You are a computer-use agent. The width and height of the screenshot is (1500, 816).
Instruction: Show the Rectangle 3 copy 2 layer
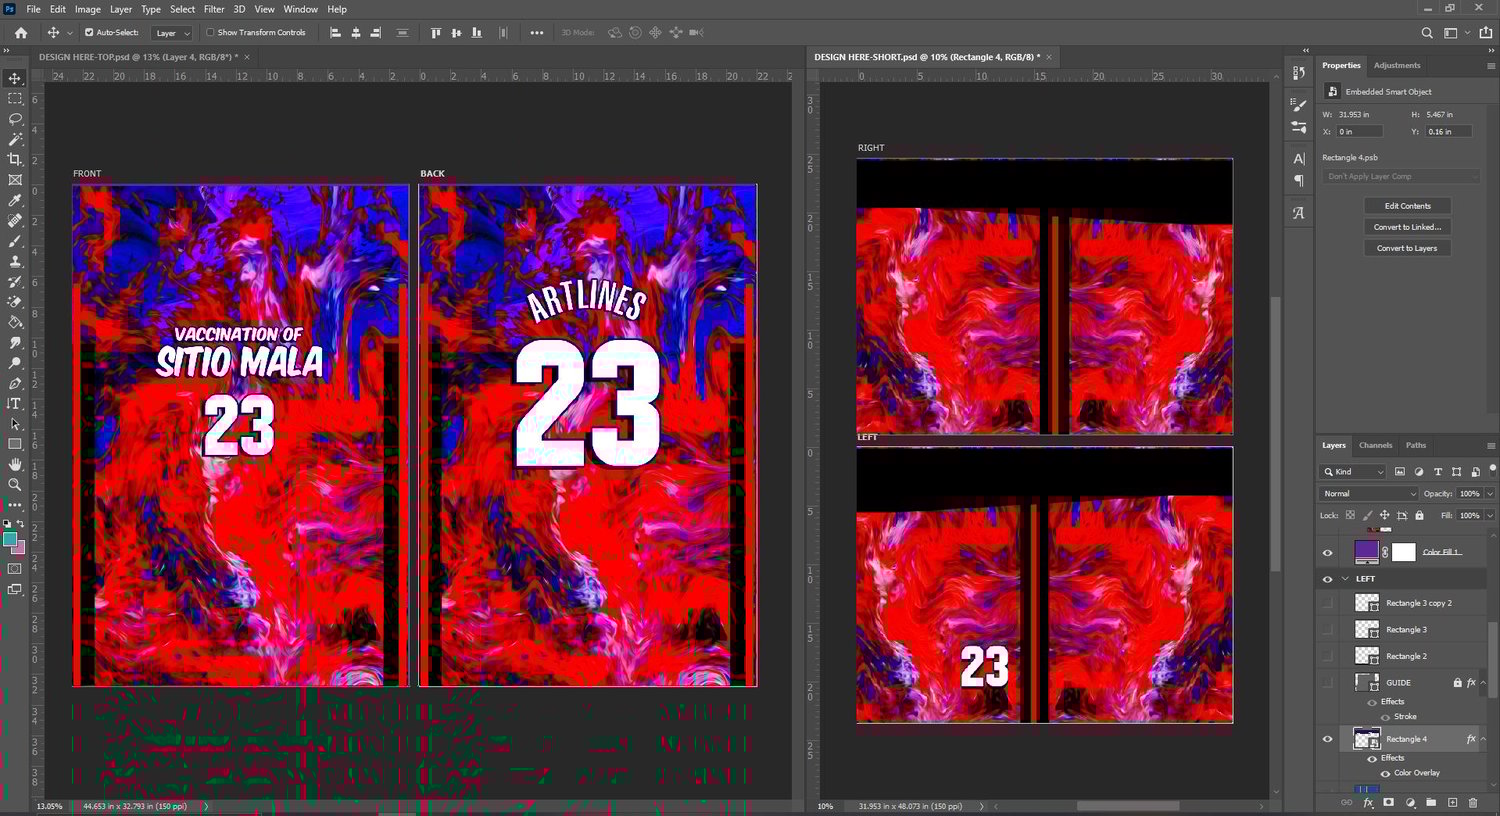point(1328,603)
